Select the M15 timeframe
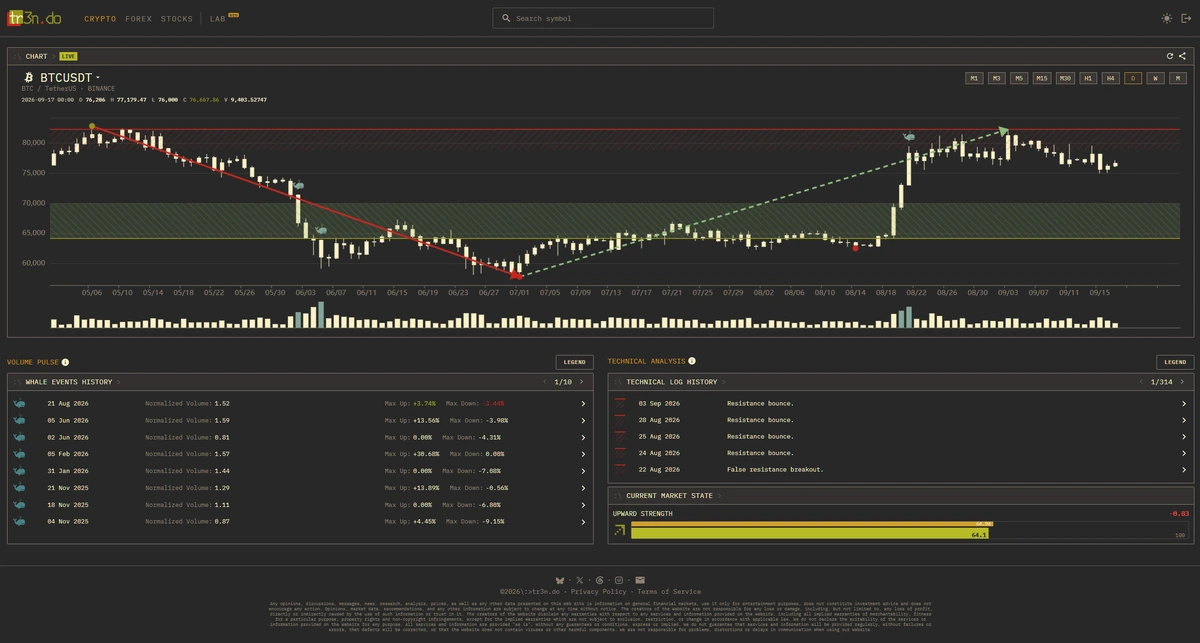Viewport: 1200px width, 643px height. tap(1042, 78)
